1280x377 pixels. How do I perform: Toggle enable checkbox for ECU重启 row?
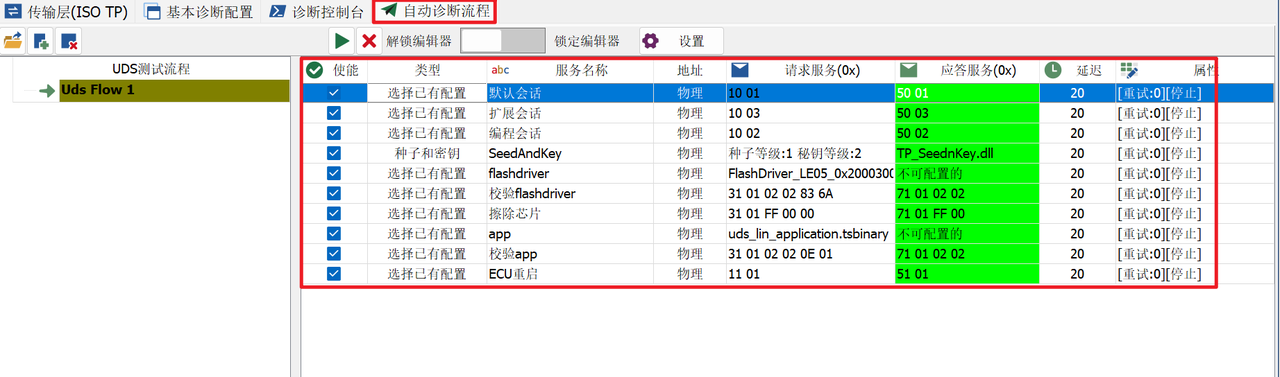[334, 273]
